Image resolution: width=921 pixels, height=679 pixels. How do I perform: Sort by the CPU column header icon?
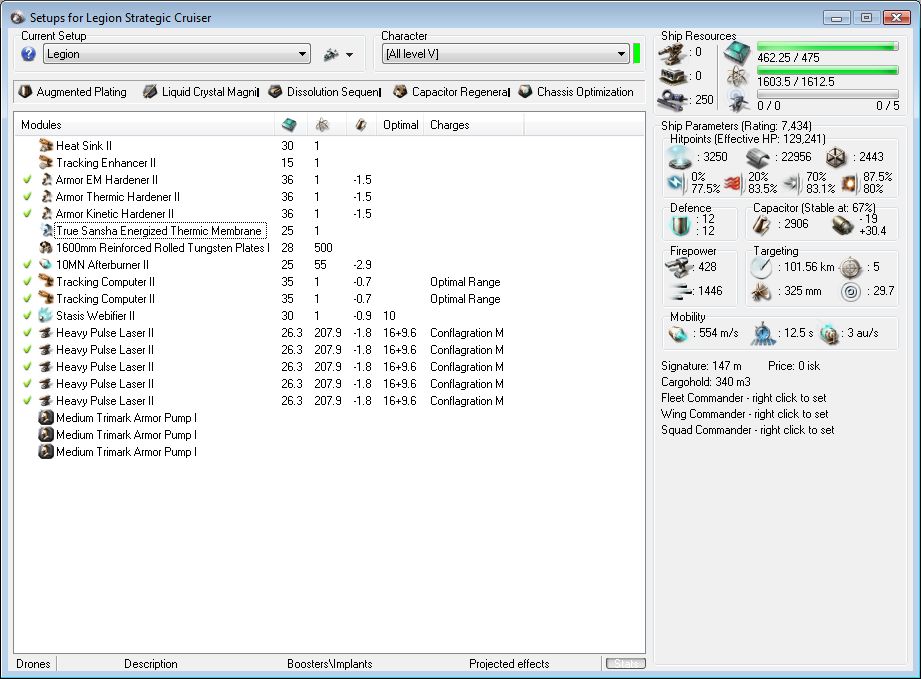coord(288,125)
